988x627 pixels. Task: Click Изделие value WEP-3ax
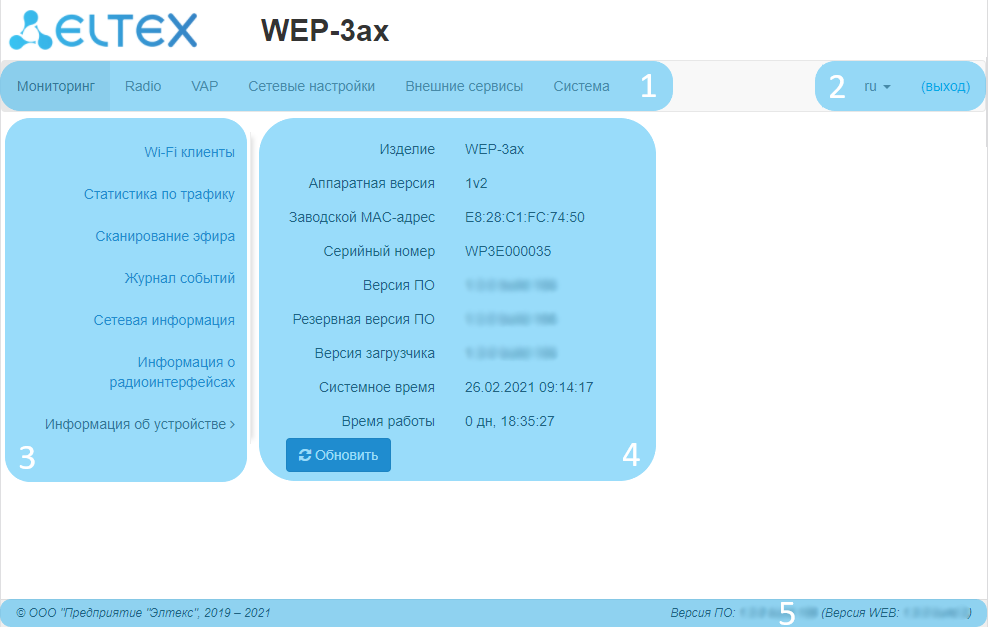[x=495, y=149]
